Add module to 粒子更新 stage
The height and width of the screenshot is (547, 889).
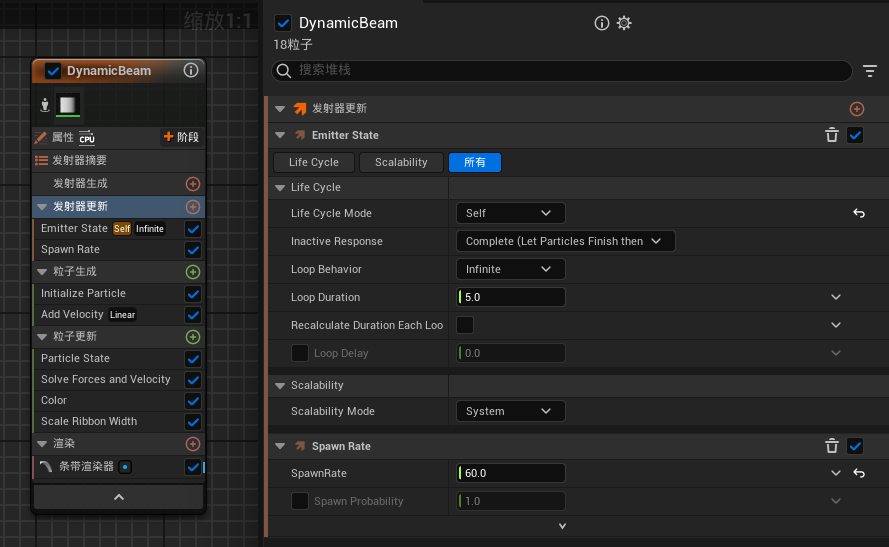point(193,337)
